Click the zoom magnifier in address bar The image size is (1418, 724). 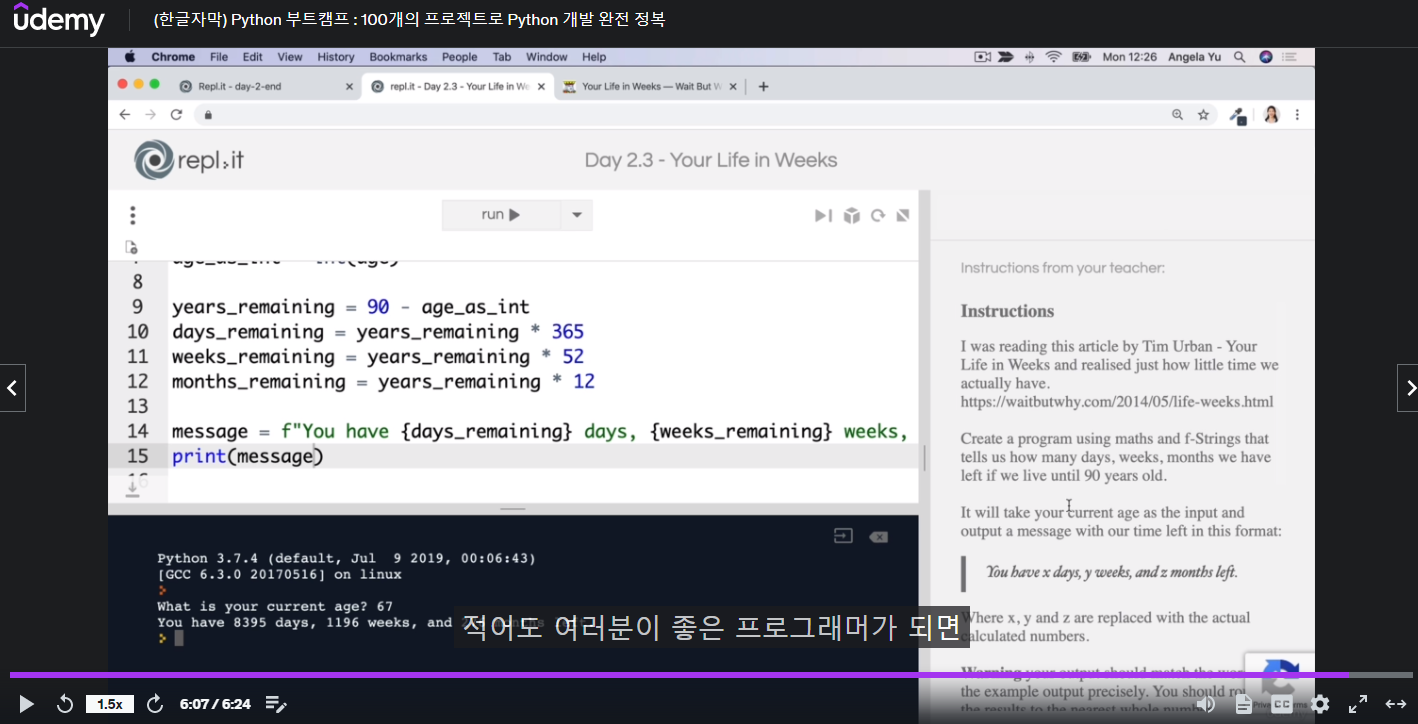pos(1178,115)
